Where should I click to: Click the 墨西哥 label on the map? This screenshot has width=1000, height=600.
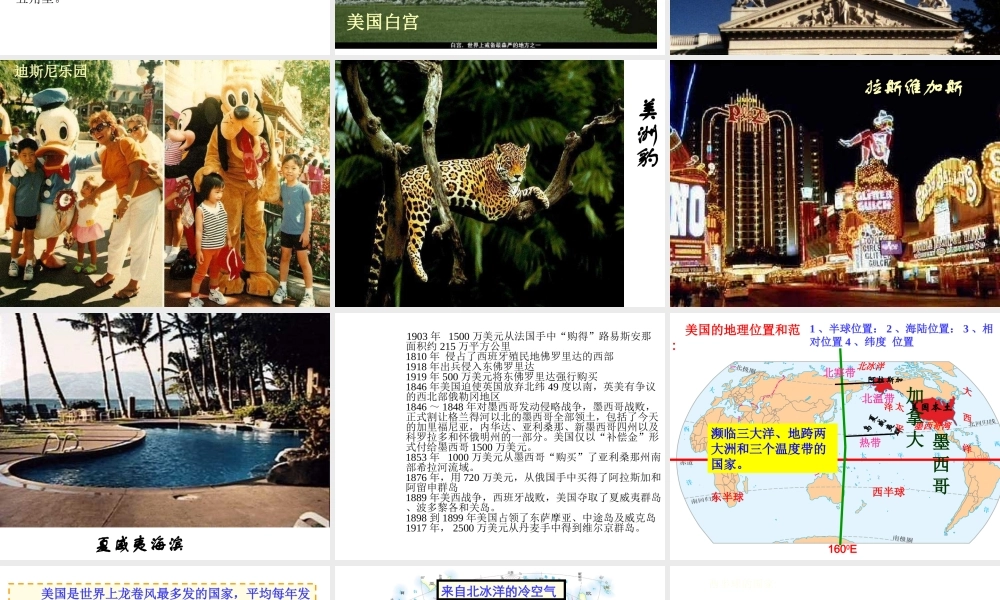941,464
